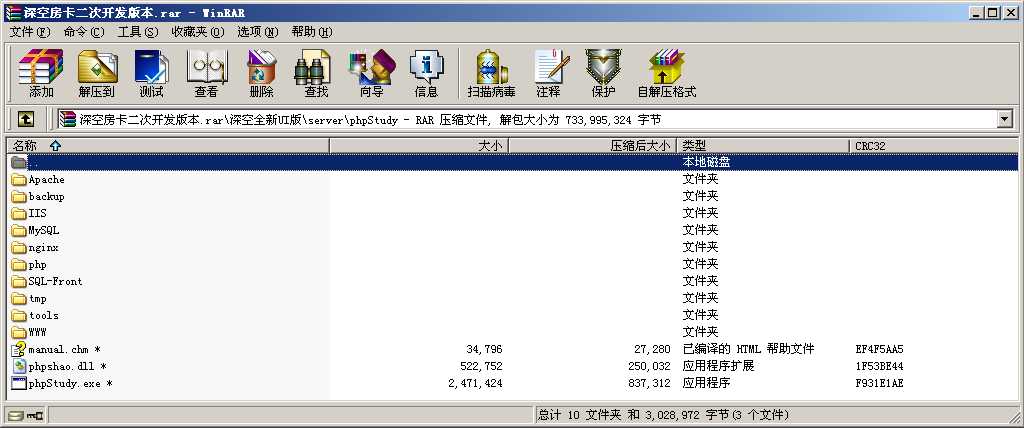Click the archive path address field
The image size is (1024, 428).
[x=526, y=119]
